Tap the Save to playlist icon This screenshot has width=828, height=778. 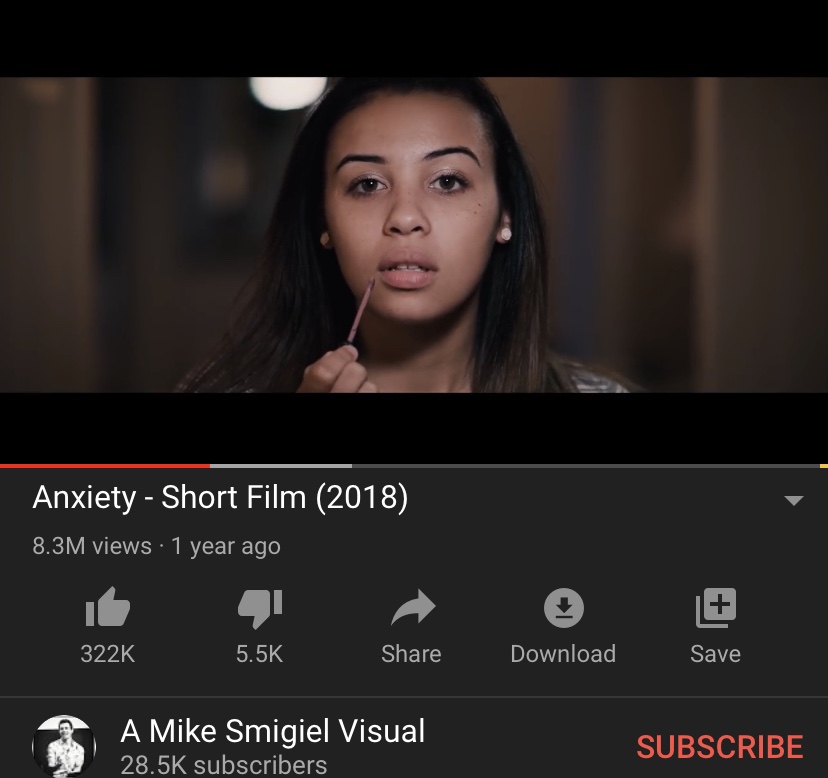716,607
